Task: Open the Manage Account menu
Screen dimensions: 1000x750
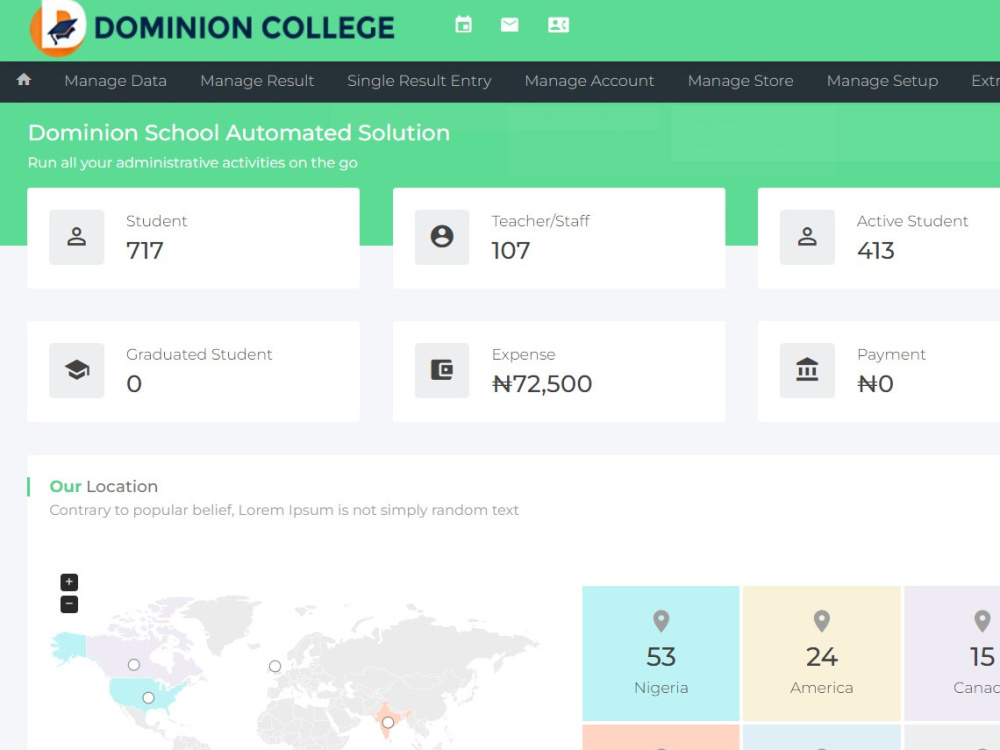Action: (x=589, y=81)
